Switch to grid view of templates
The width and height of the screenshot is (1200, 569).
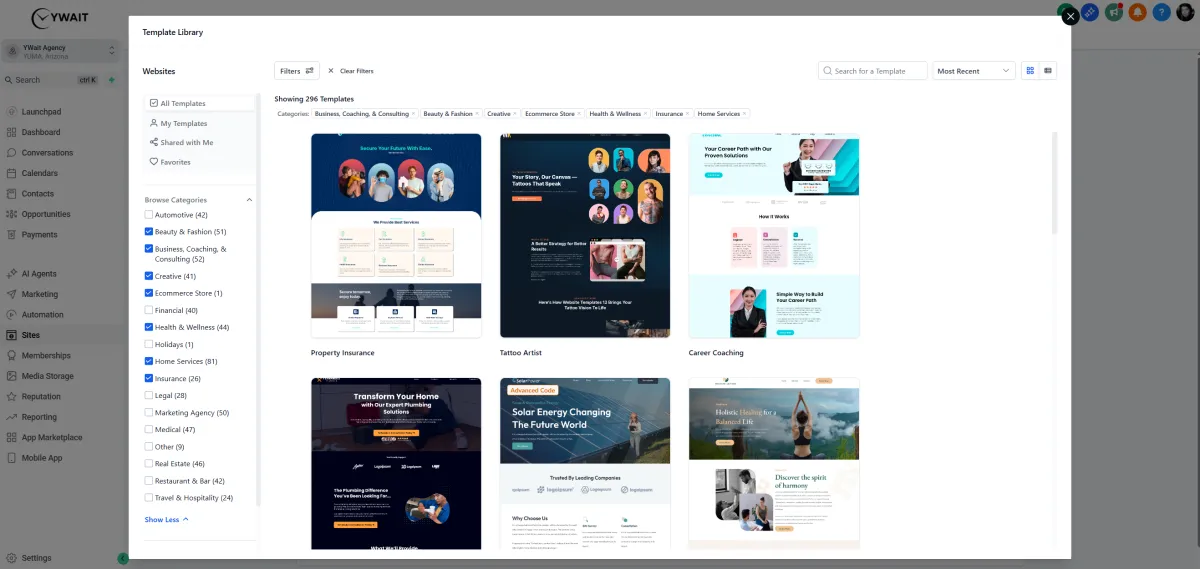1030,71
